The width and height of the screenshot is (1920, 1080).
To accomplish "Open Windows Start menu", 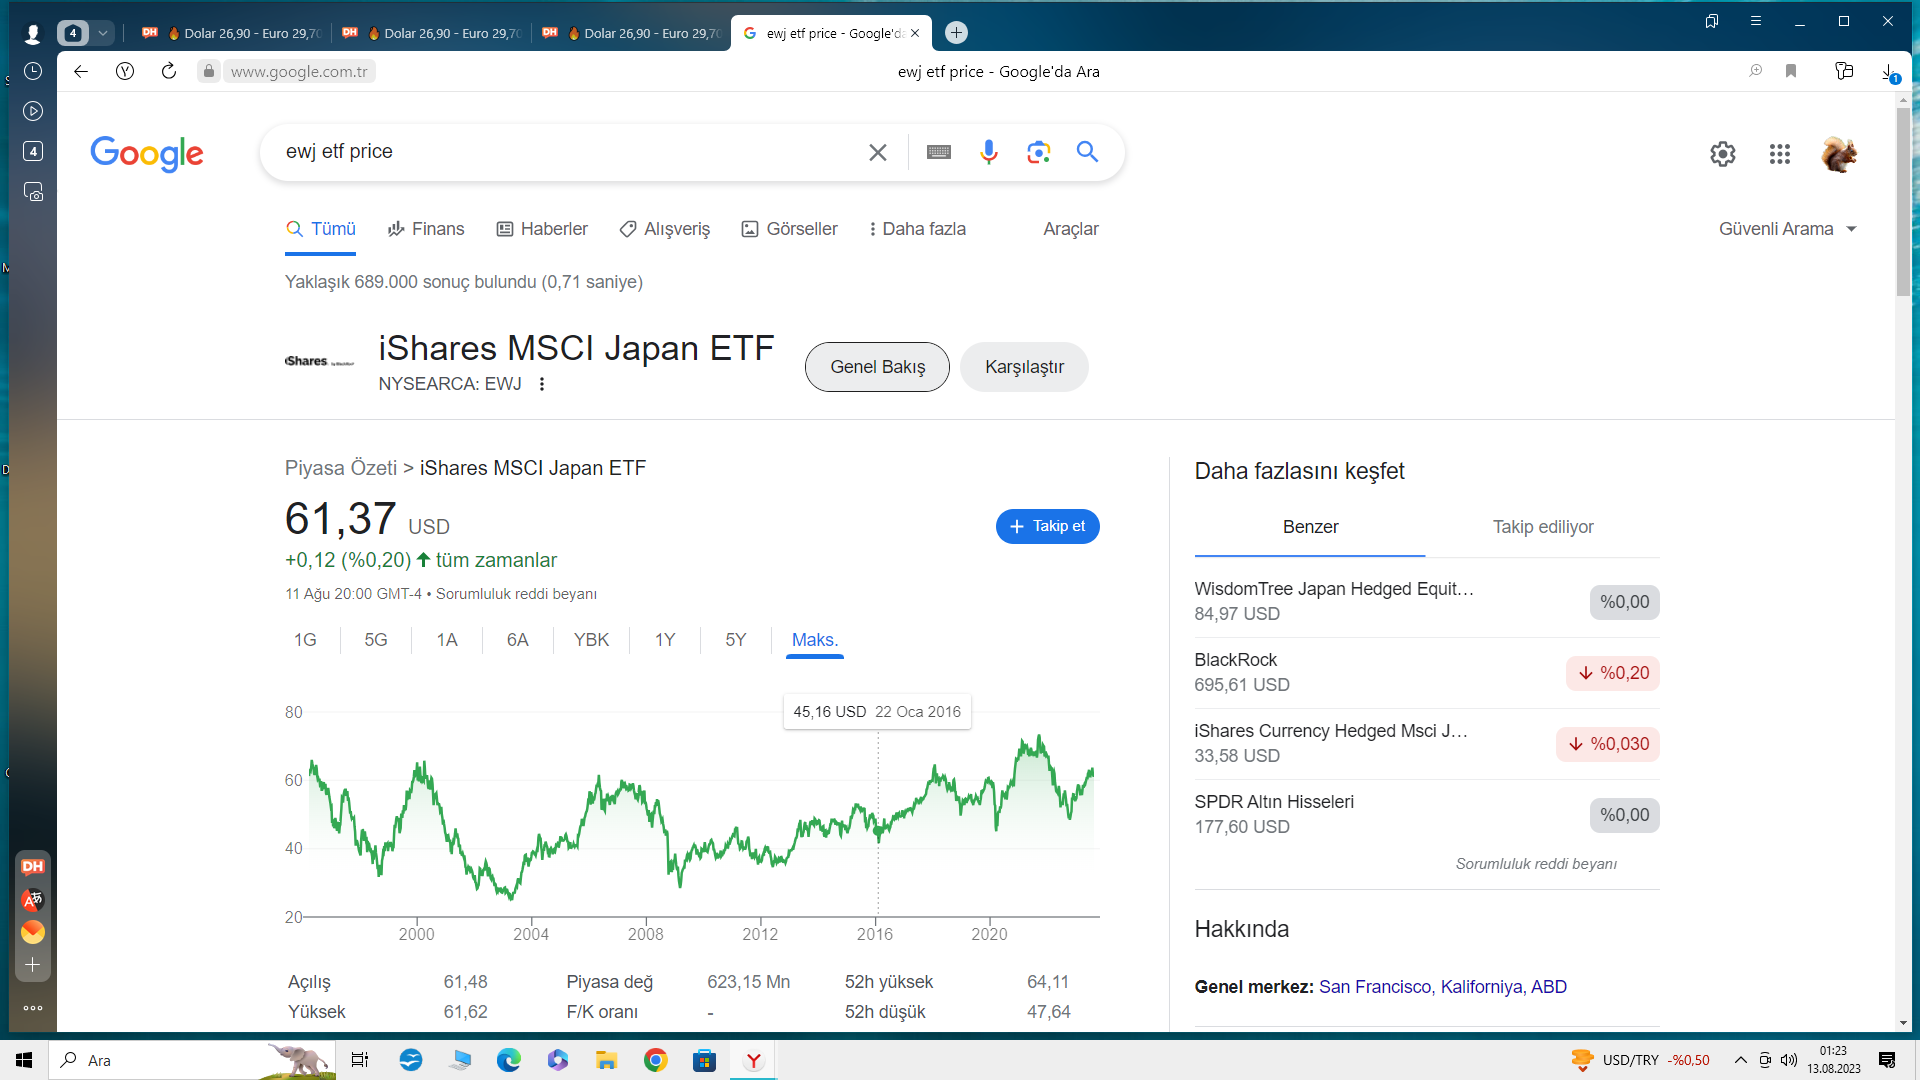I will 24,1060.
